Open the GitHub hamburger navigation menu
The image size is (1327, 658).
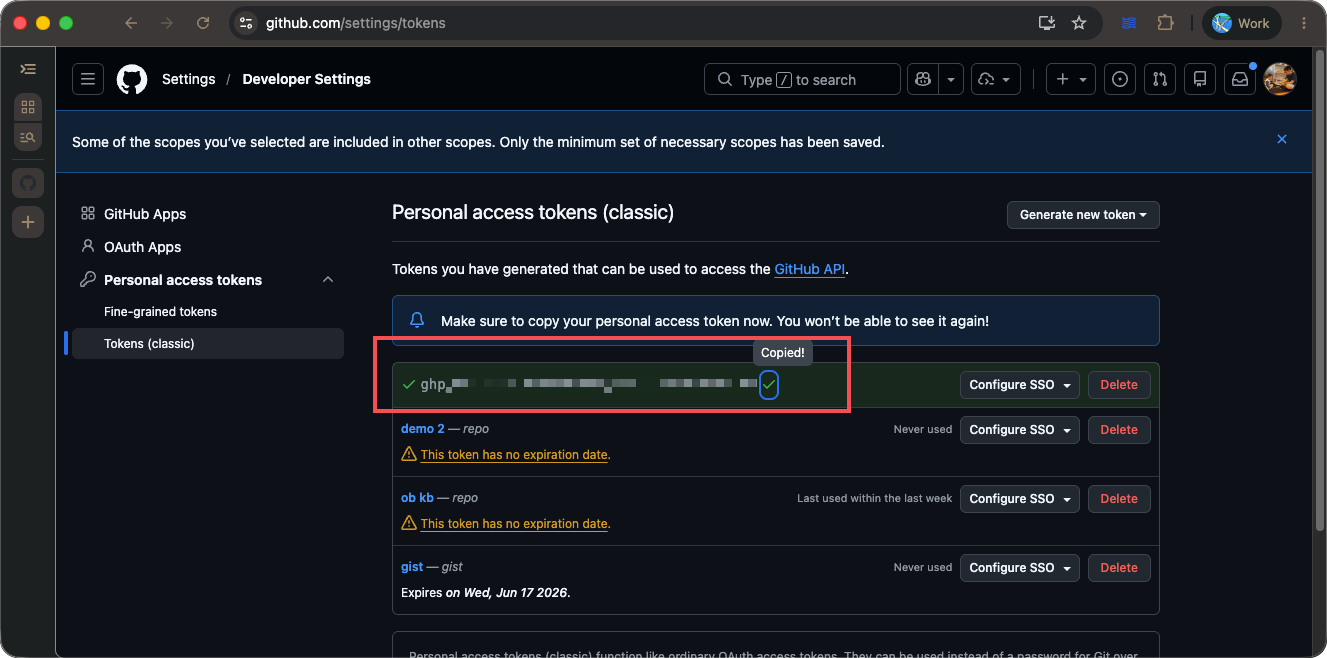[88, 79]
